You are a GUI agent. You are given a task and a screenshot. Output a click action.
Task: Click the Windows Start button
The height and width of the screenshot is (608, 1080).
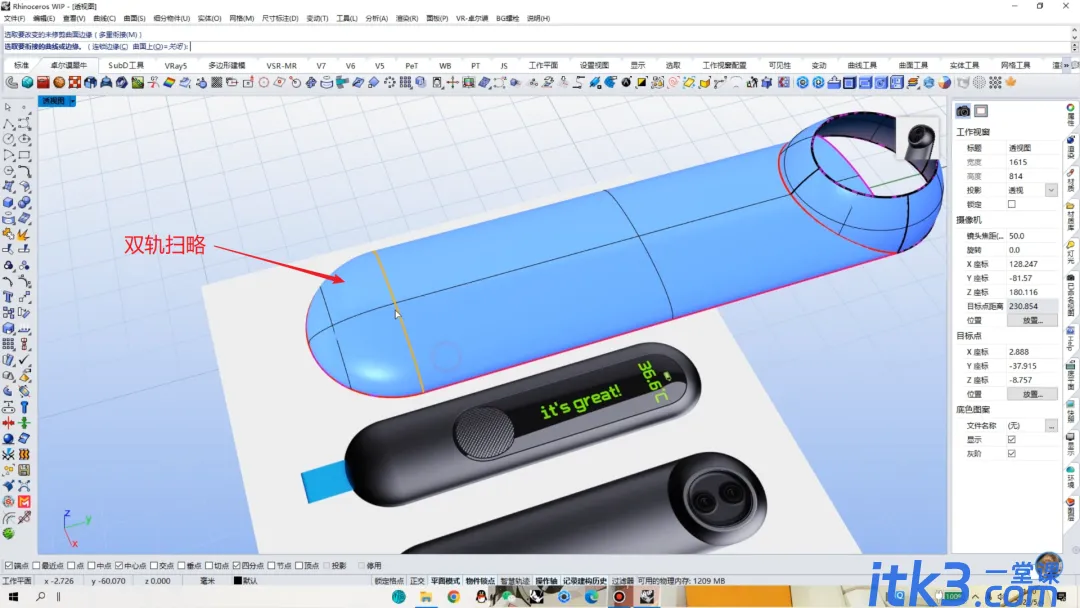pos(13,597)
